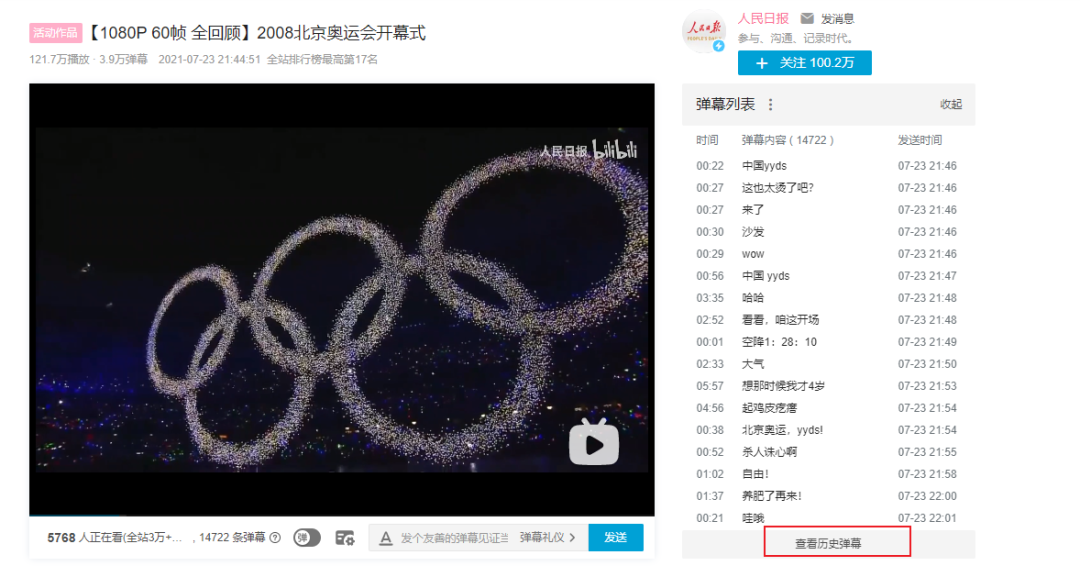Image resolution: width=1080 pixels, height=566 pixels.
Task: Open danmaku display settings icon
Action: click(x=345, y=538)
